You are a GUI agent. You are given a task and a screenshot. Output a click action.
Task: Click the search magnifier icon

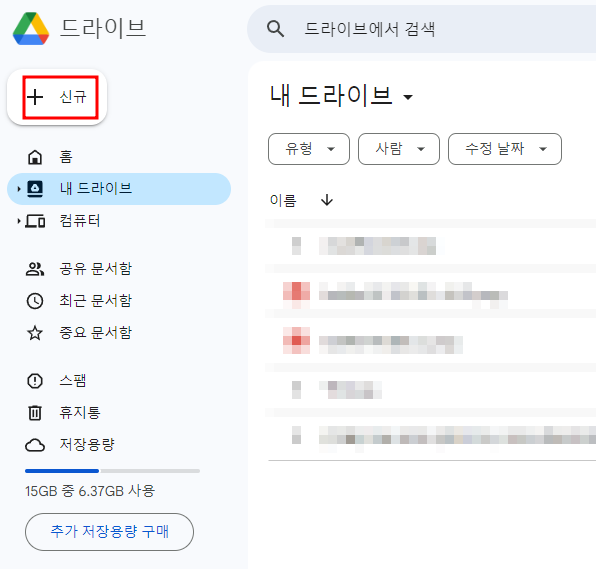click(x=275, y=29)
